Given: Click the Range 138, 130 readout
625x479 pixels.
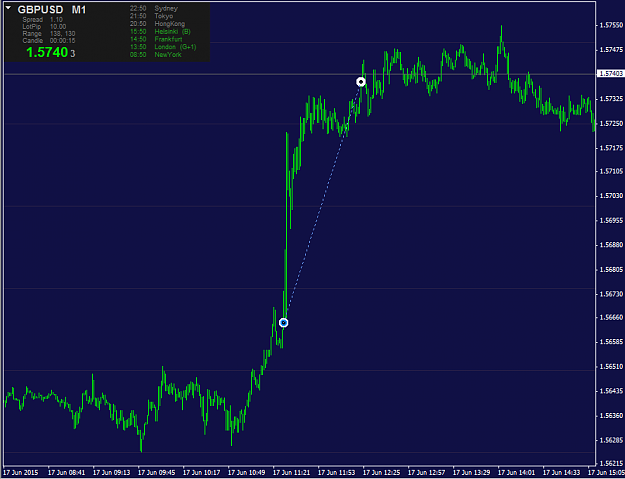Looking at the screenshot, I should point(49,34).
